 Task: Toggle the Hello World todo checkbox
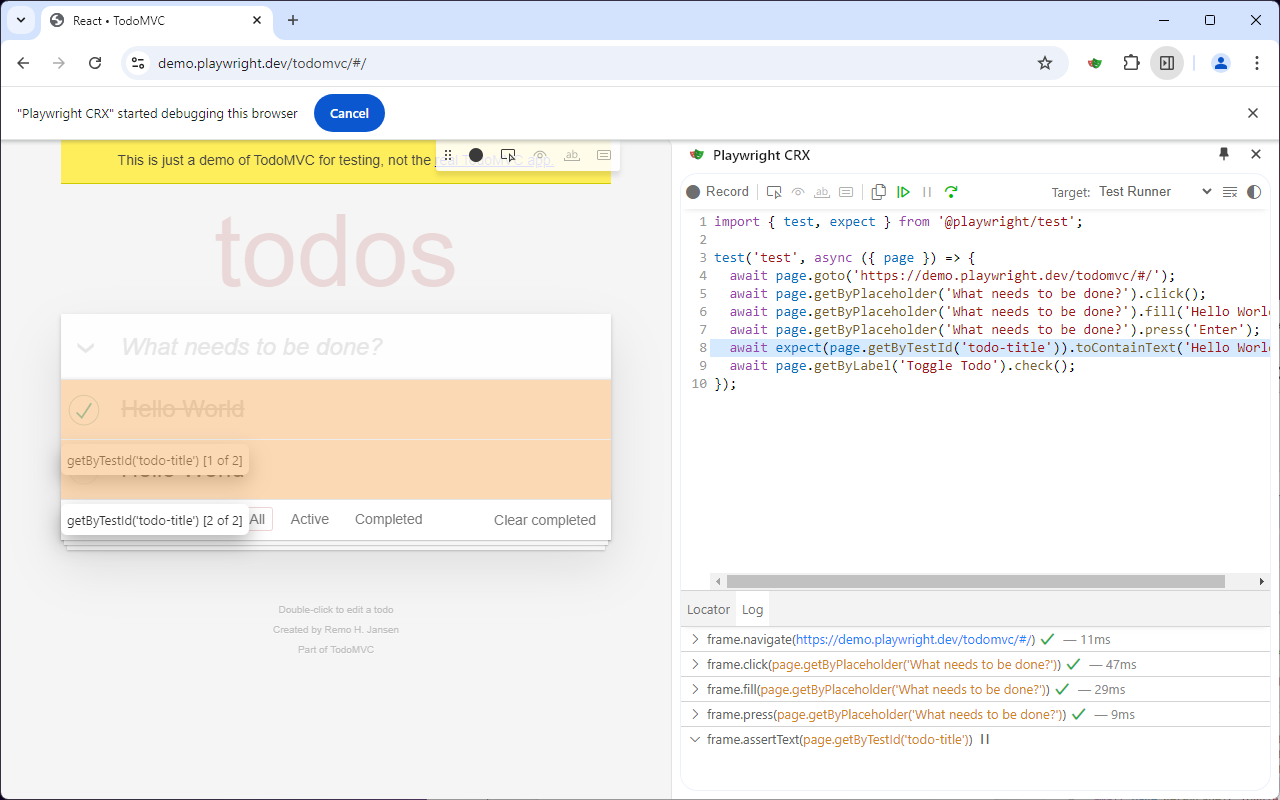(84, 409)
